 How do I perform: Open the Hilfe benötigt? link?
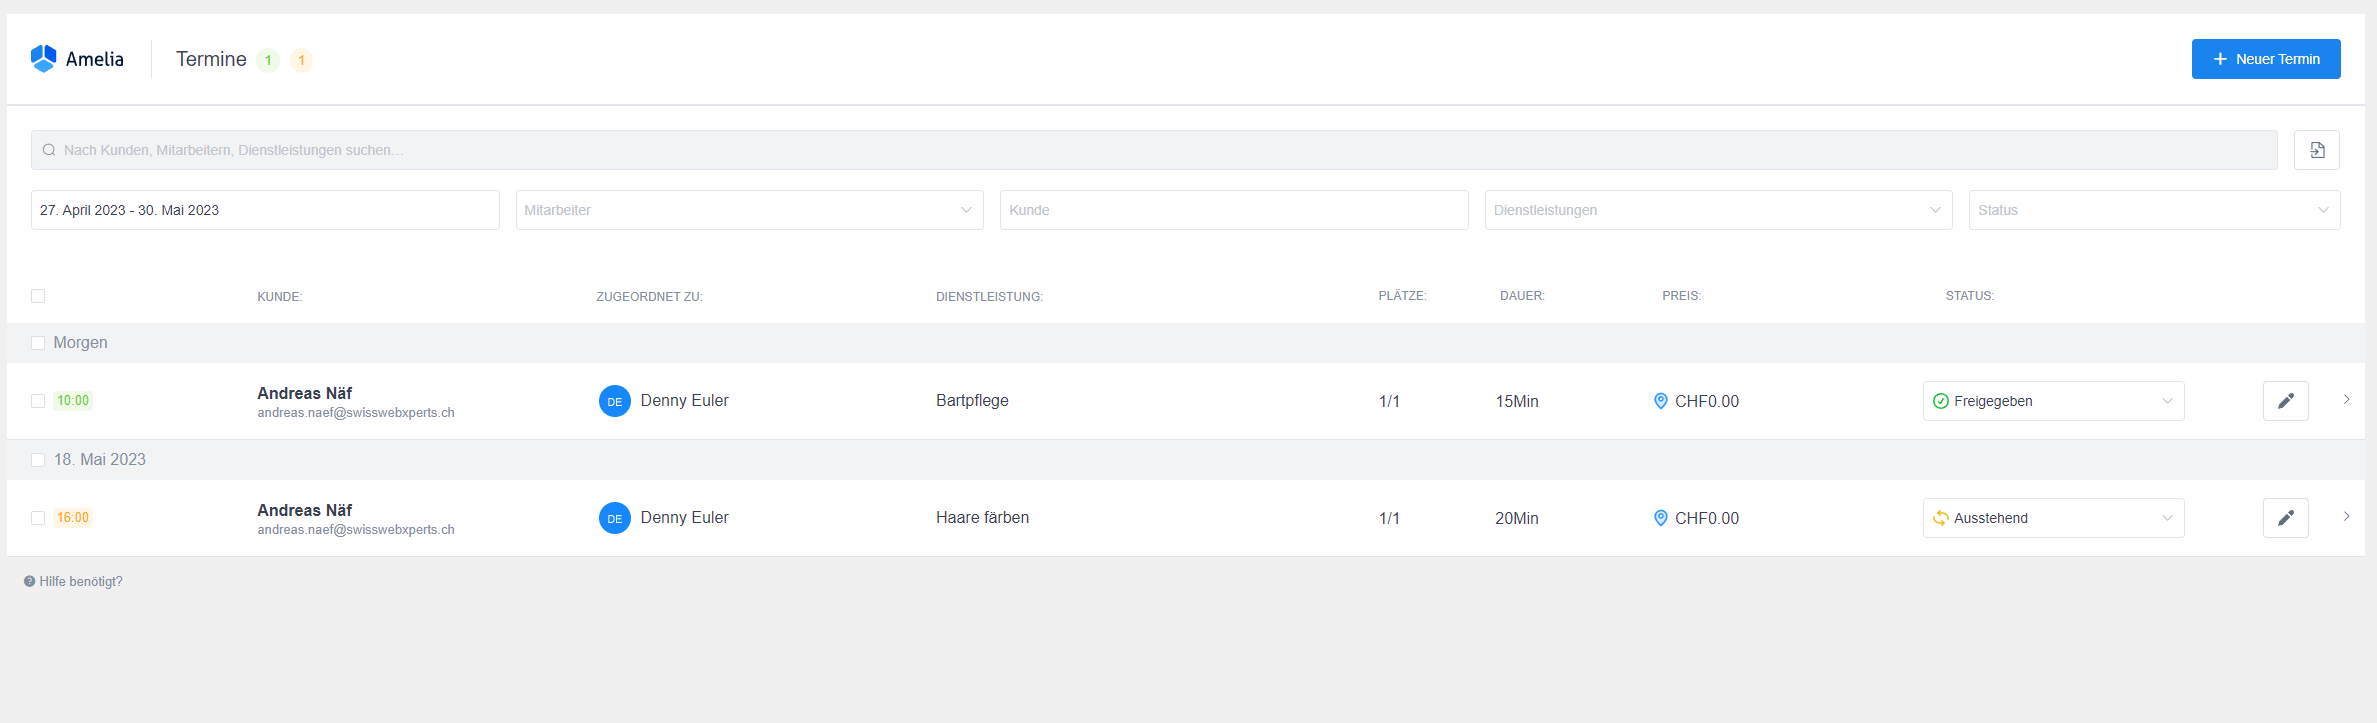point(74,582)
